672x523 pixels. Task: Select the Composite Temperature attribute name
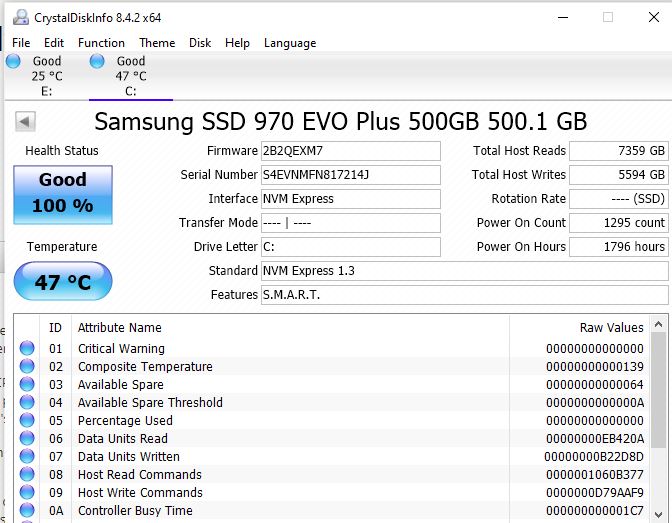tap(145, 367)
